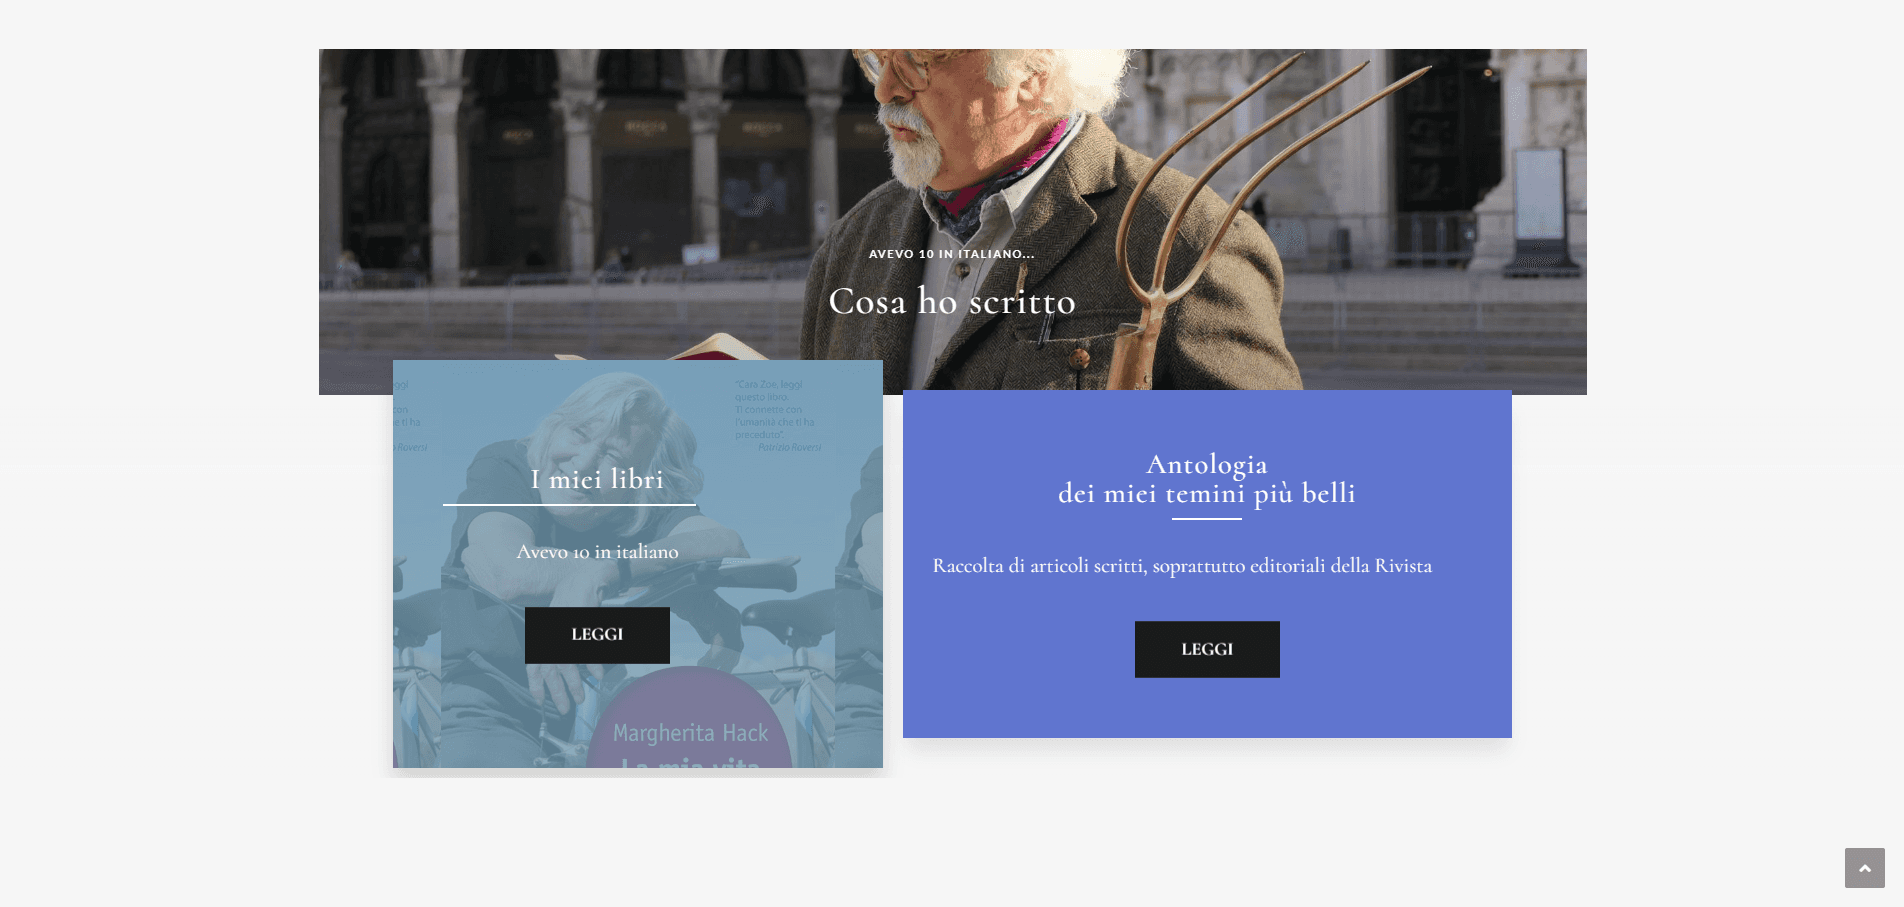This screenshot has width=1904, height=907.
Task: Click 'Margherita Hack' text on book cover
Action: pyautogui.click(x=690, y=733)
